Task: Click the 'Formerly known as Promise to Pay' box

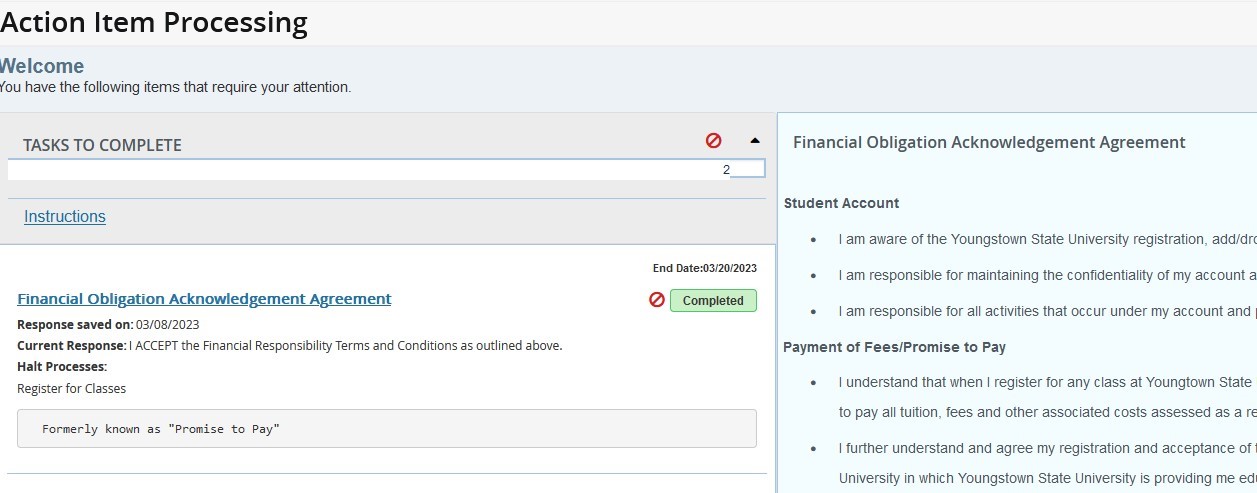Action: tap(386, 429)
